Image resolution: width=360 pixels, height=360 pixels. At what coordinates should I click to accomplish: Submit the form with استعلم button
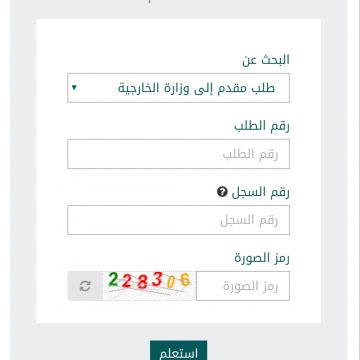coord(178,350)
